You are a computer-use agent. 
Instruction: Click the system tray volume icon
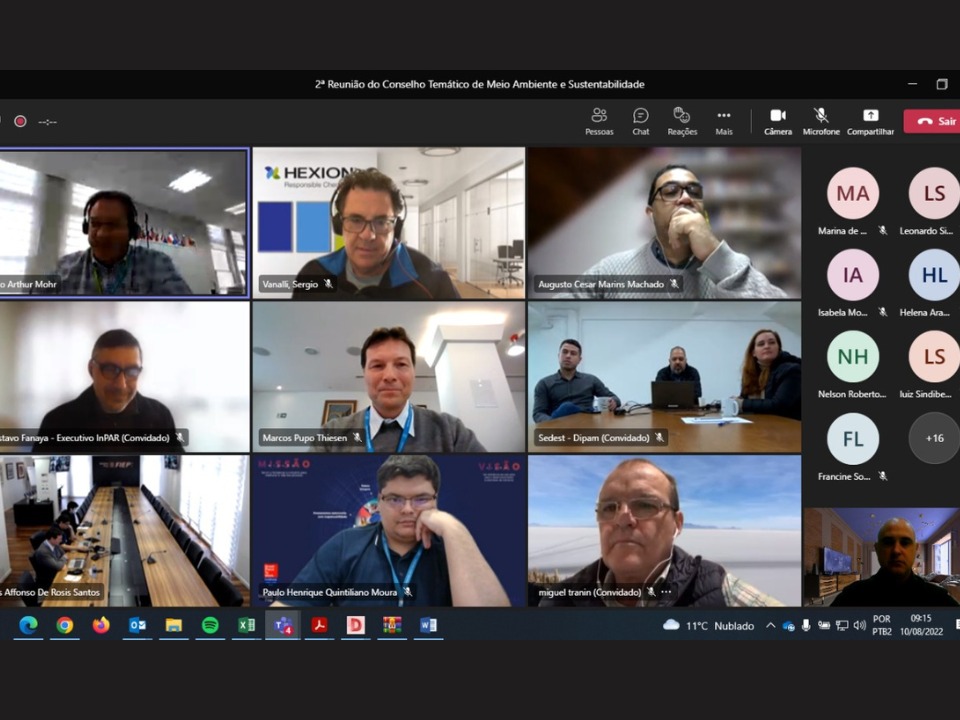859,625
